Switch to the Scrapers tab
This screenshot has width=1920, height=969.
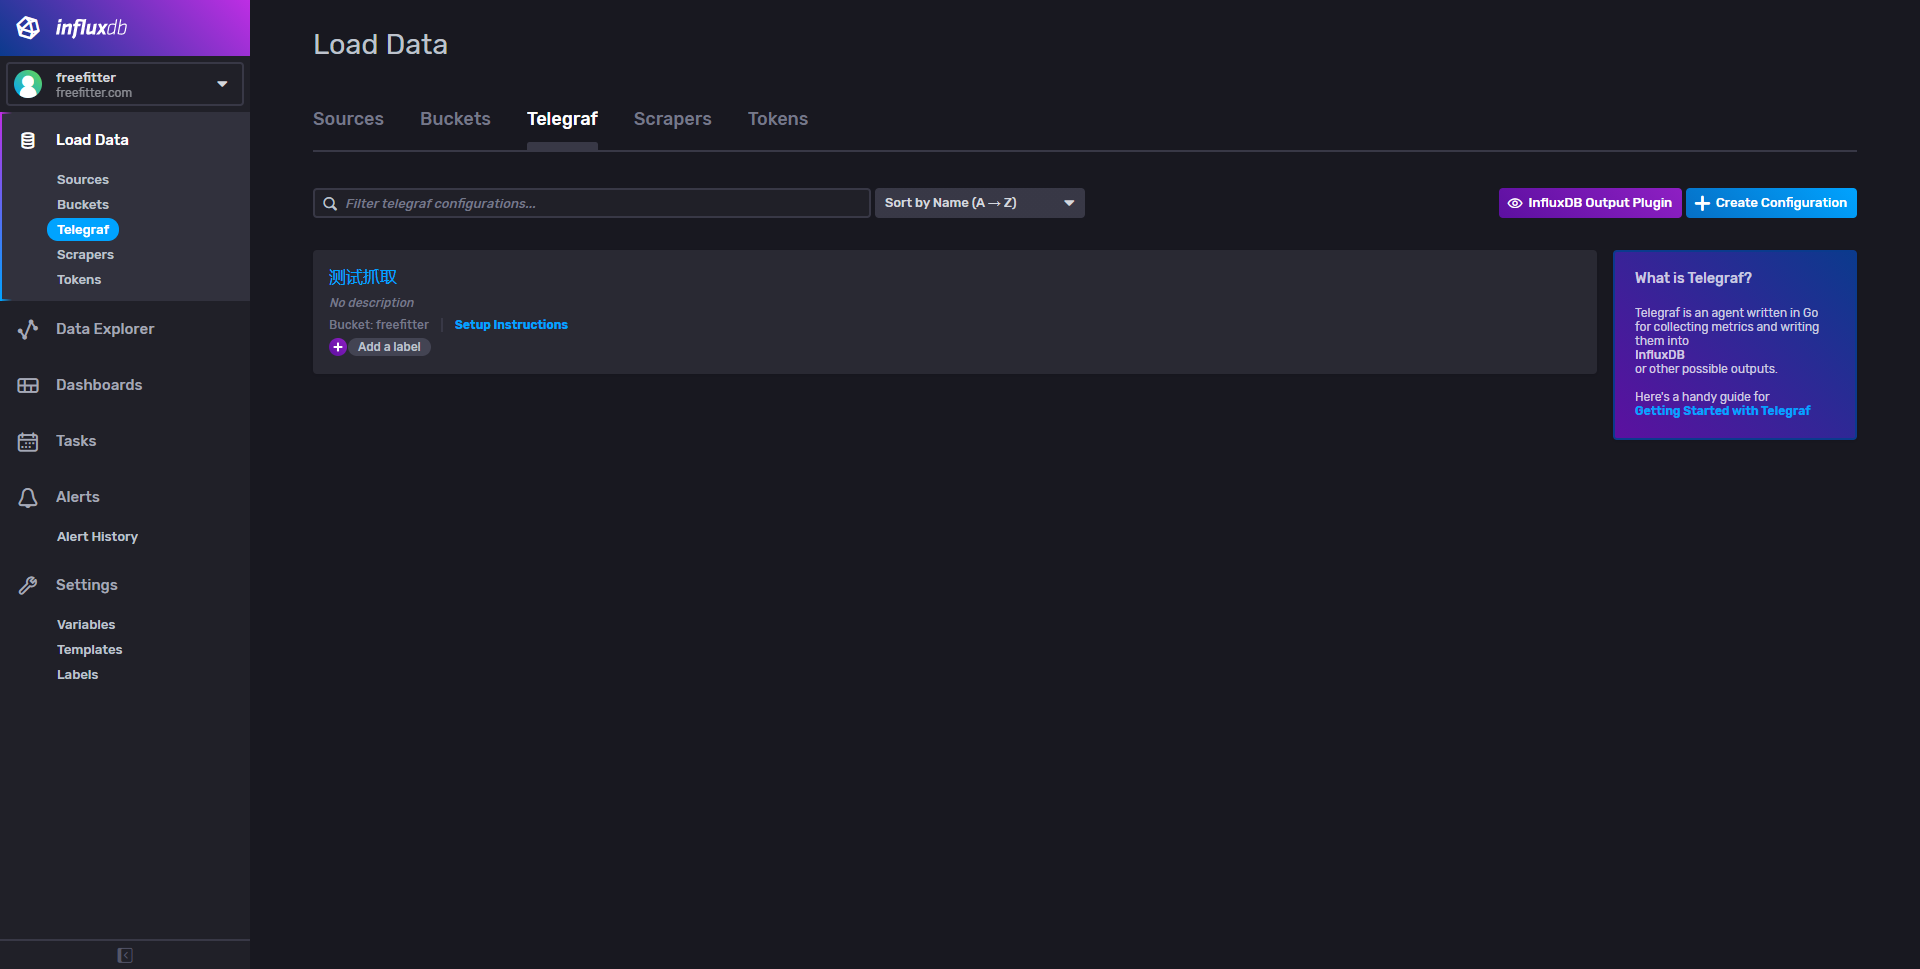pyautogui.click(x=673, y=119)
